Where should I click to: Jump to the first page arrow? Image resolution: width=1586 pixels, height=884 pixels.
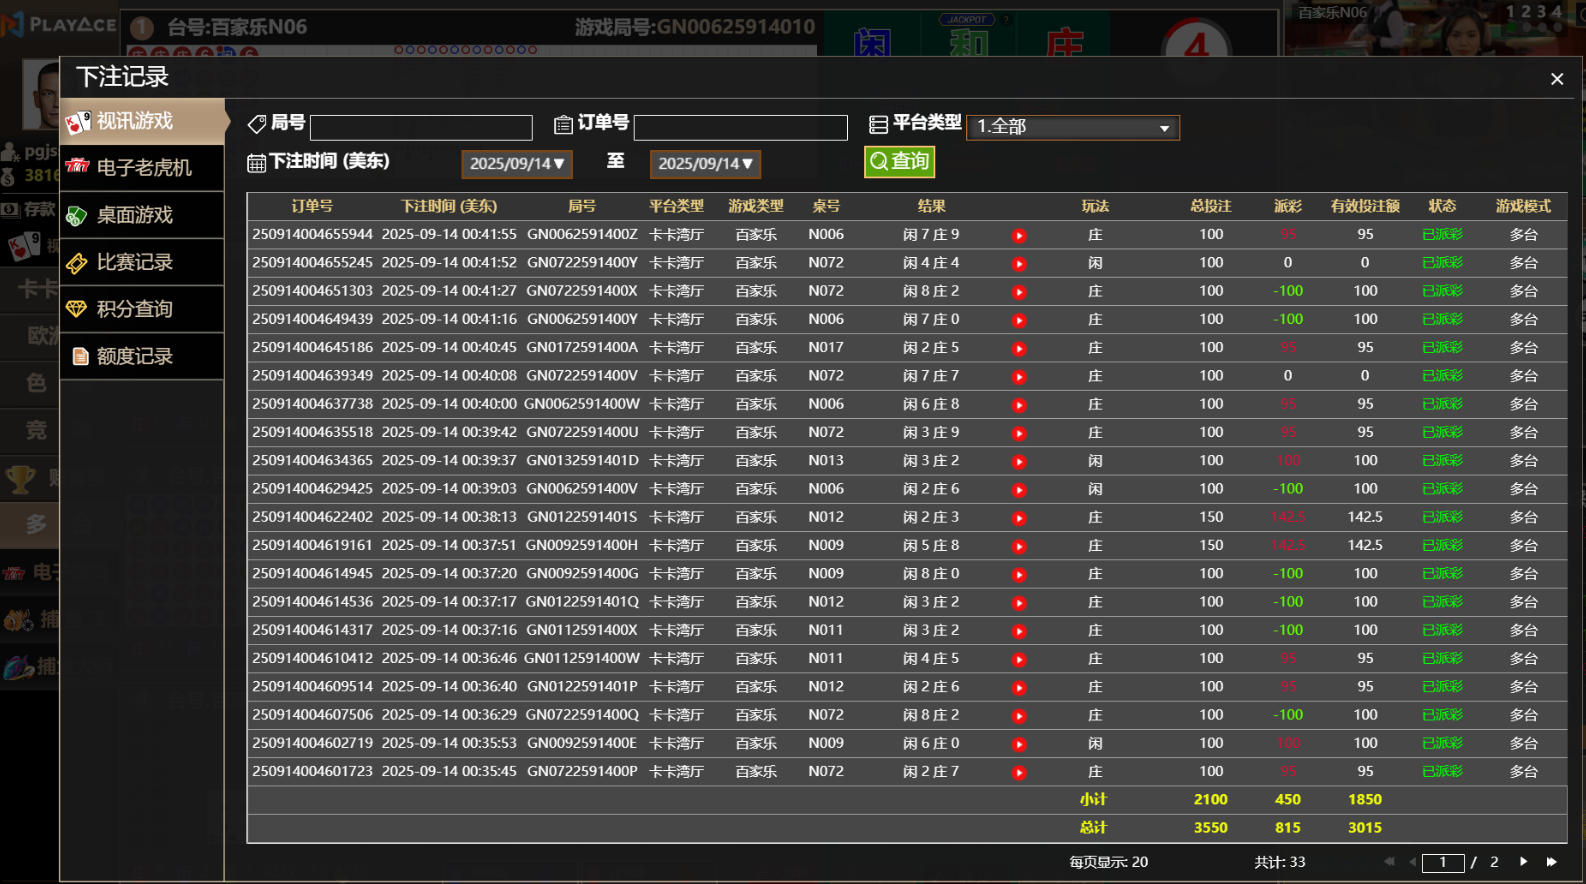point(1389,862)
